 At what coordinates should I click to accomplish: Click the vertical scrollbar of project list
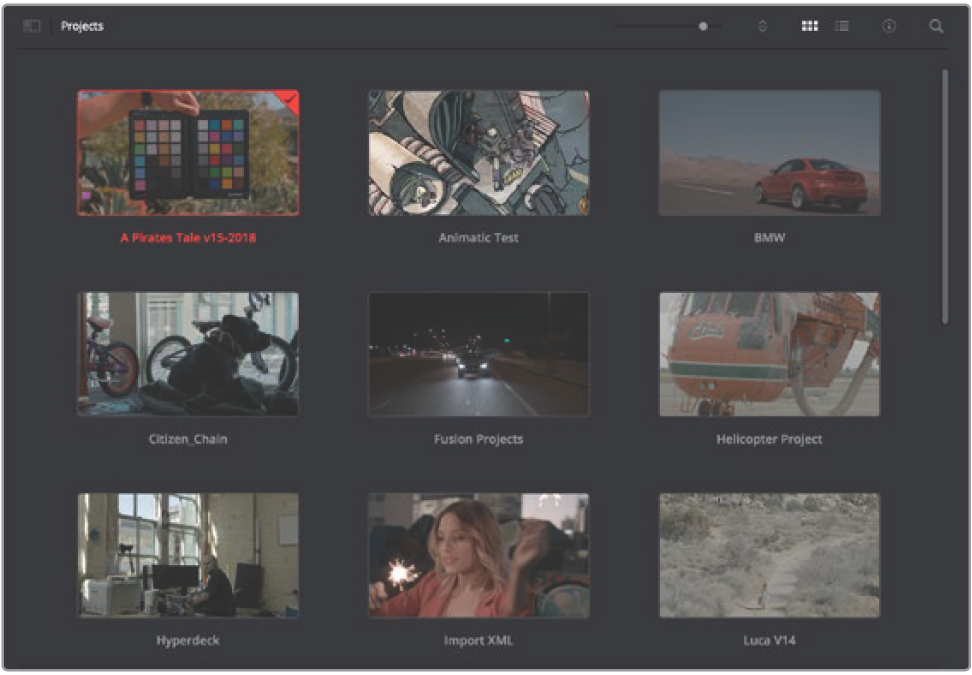click(x=945, y=196)
